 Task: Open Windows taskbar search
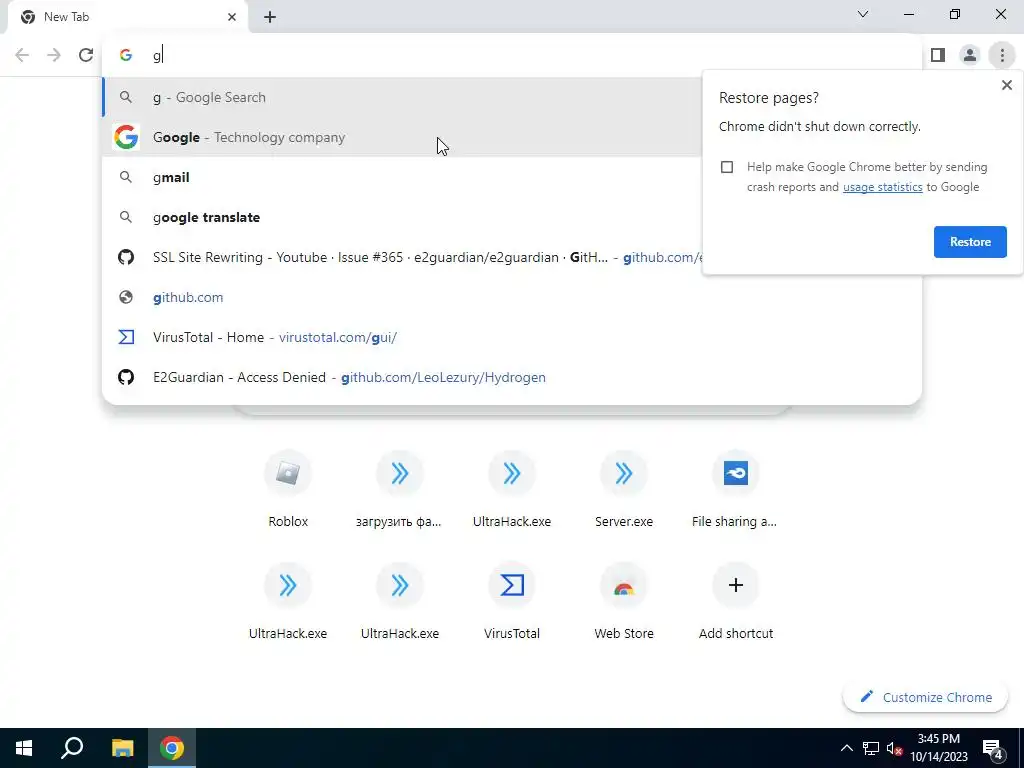[x=72, y=748]
